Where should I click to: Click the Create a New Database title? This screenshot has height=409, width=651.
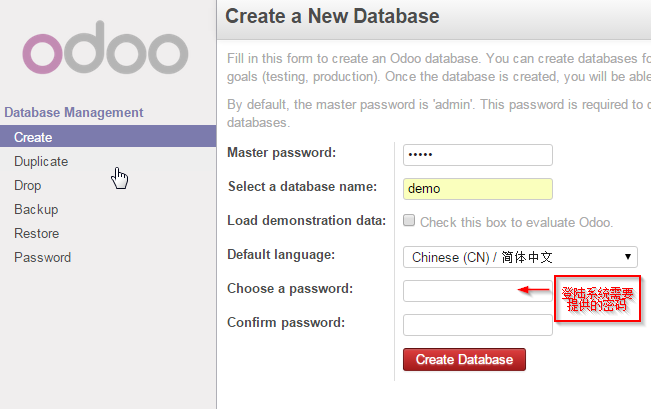(332, 17)
